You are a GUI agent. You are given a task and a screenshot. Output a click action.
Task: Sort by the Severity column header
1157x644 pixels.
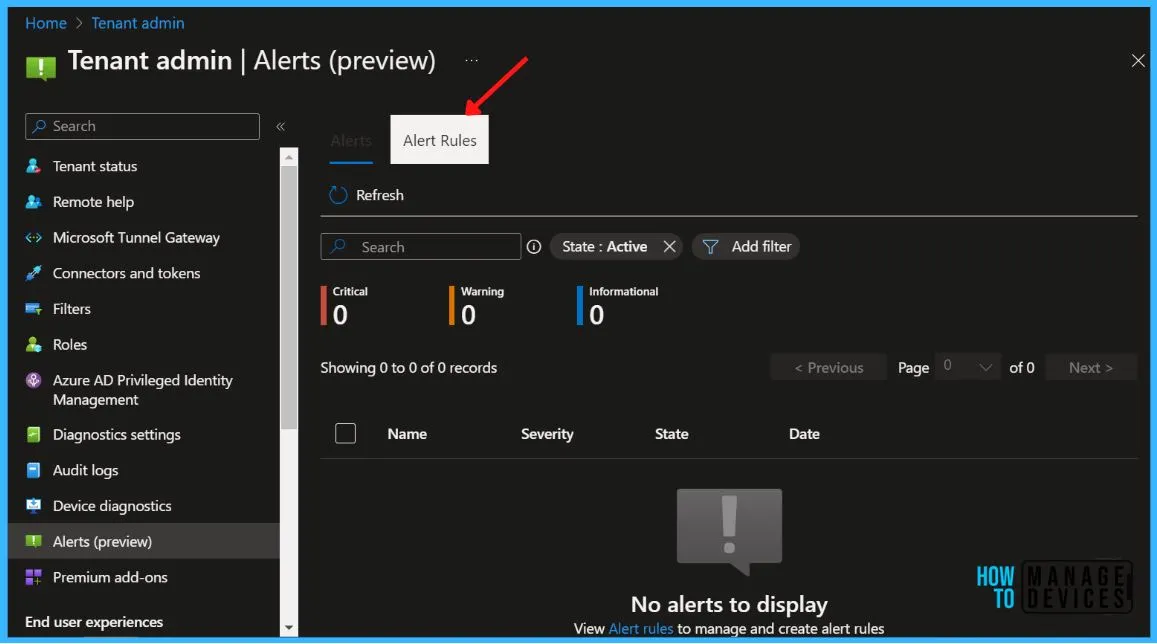click(547, 434)
